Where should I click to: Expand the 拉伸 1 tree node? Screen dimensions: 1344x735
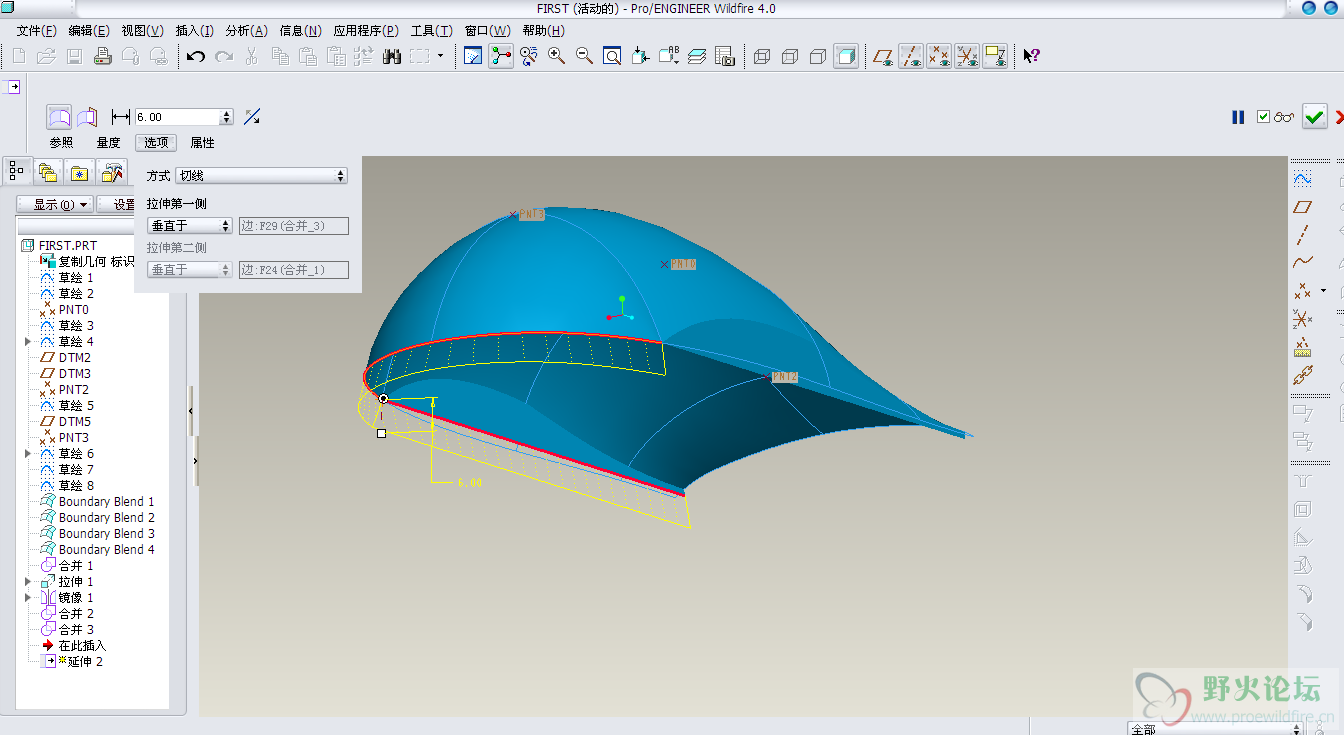(x=27, y=582)
